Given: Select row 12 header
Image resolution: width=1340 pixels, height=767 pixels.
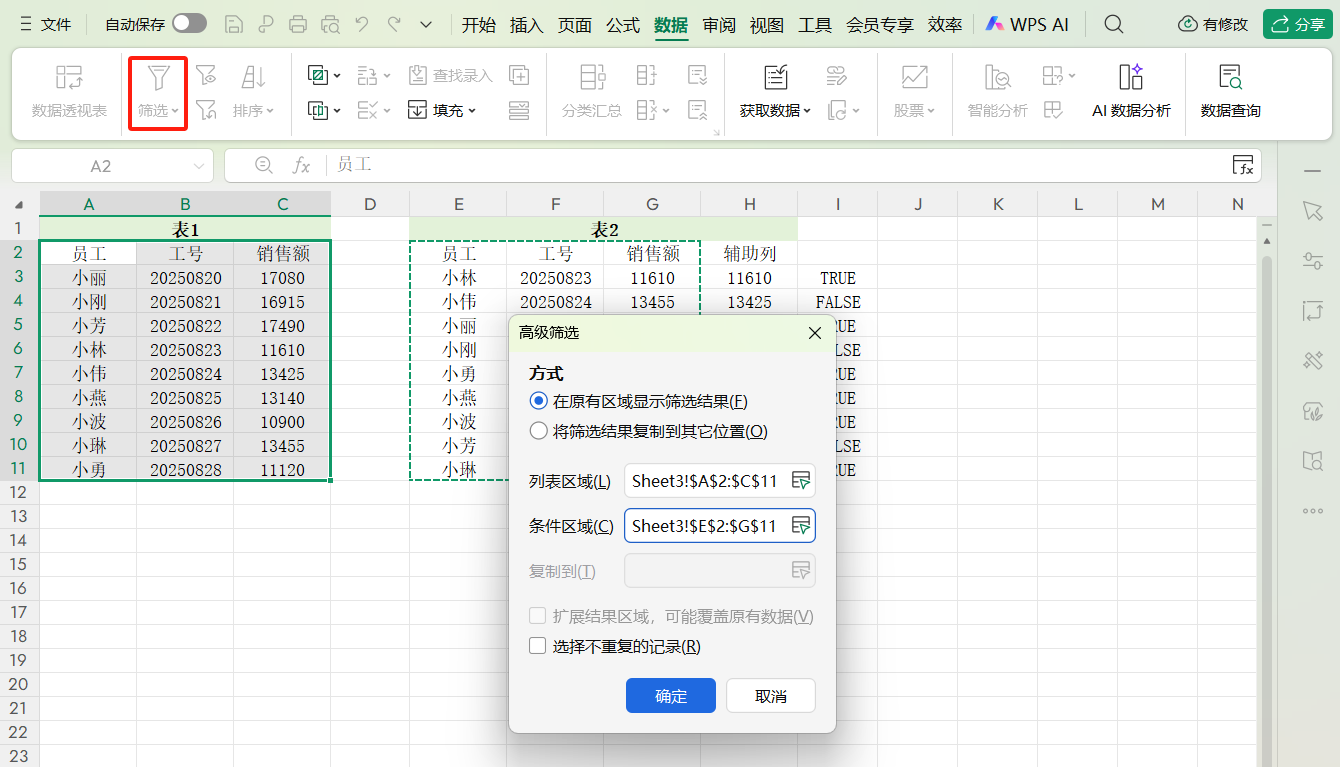Looking at the screenshot, I should coord(19,492).
